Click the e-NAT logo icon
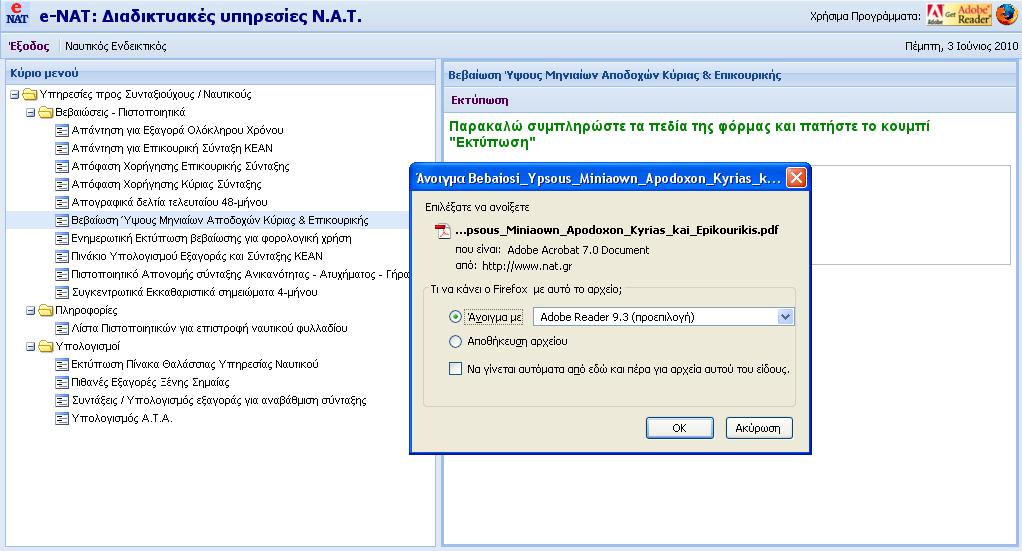 pos(16,14)
